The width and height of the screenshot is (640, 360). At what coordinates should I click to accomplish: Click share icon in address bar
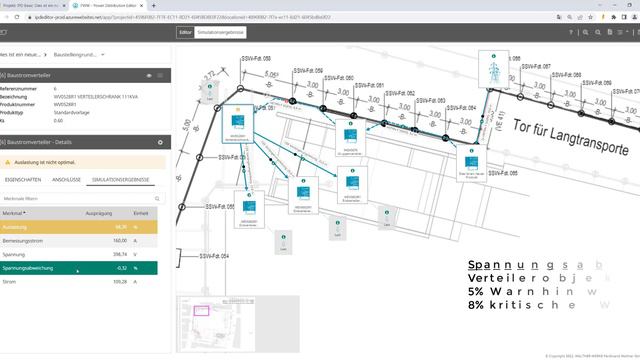click(x=580, y=17)
